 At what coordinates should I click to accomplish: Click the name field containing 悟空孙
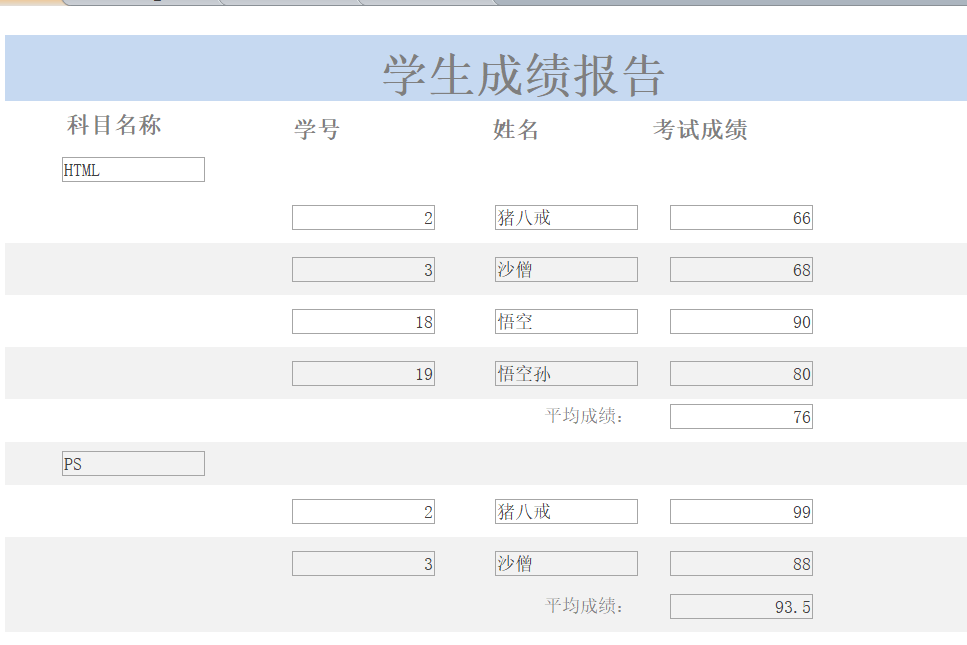coord(566,374)
